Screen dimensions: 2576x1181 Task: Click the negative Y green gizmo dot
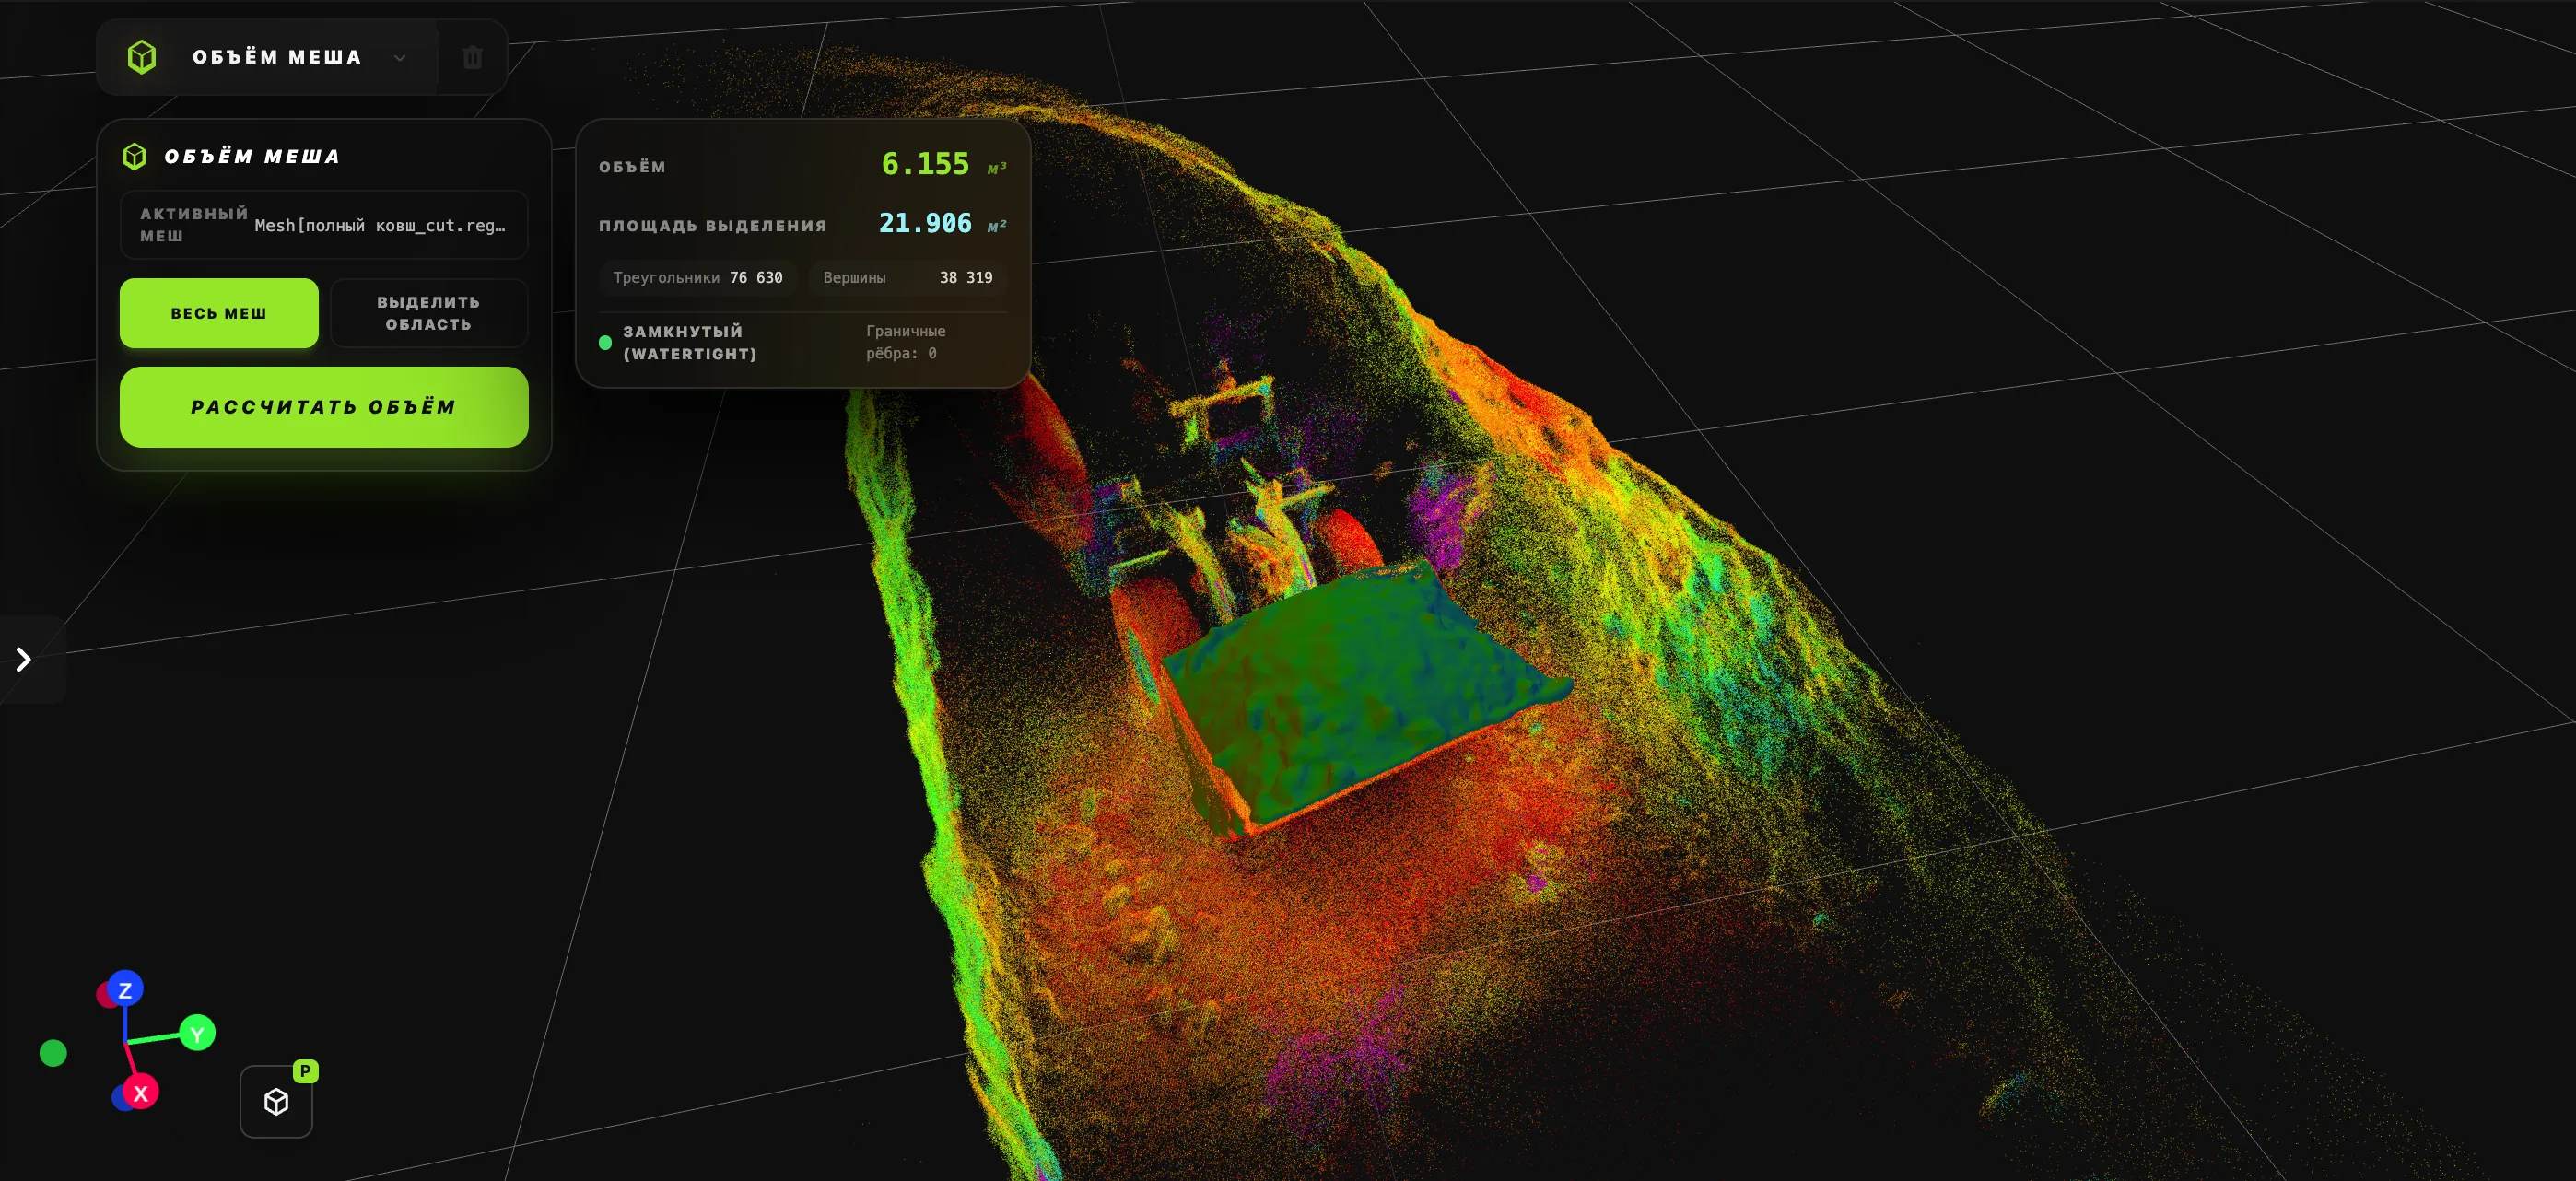(53, 1053)
